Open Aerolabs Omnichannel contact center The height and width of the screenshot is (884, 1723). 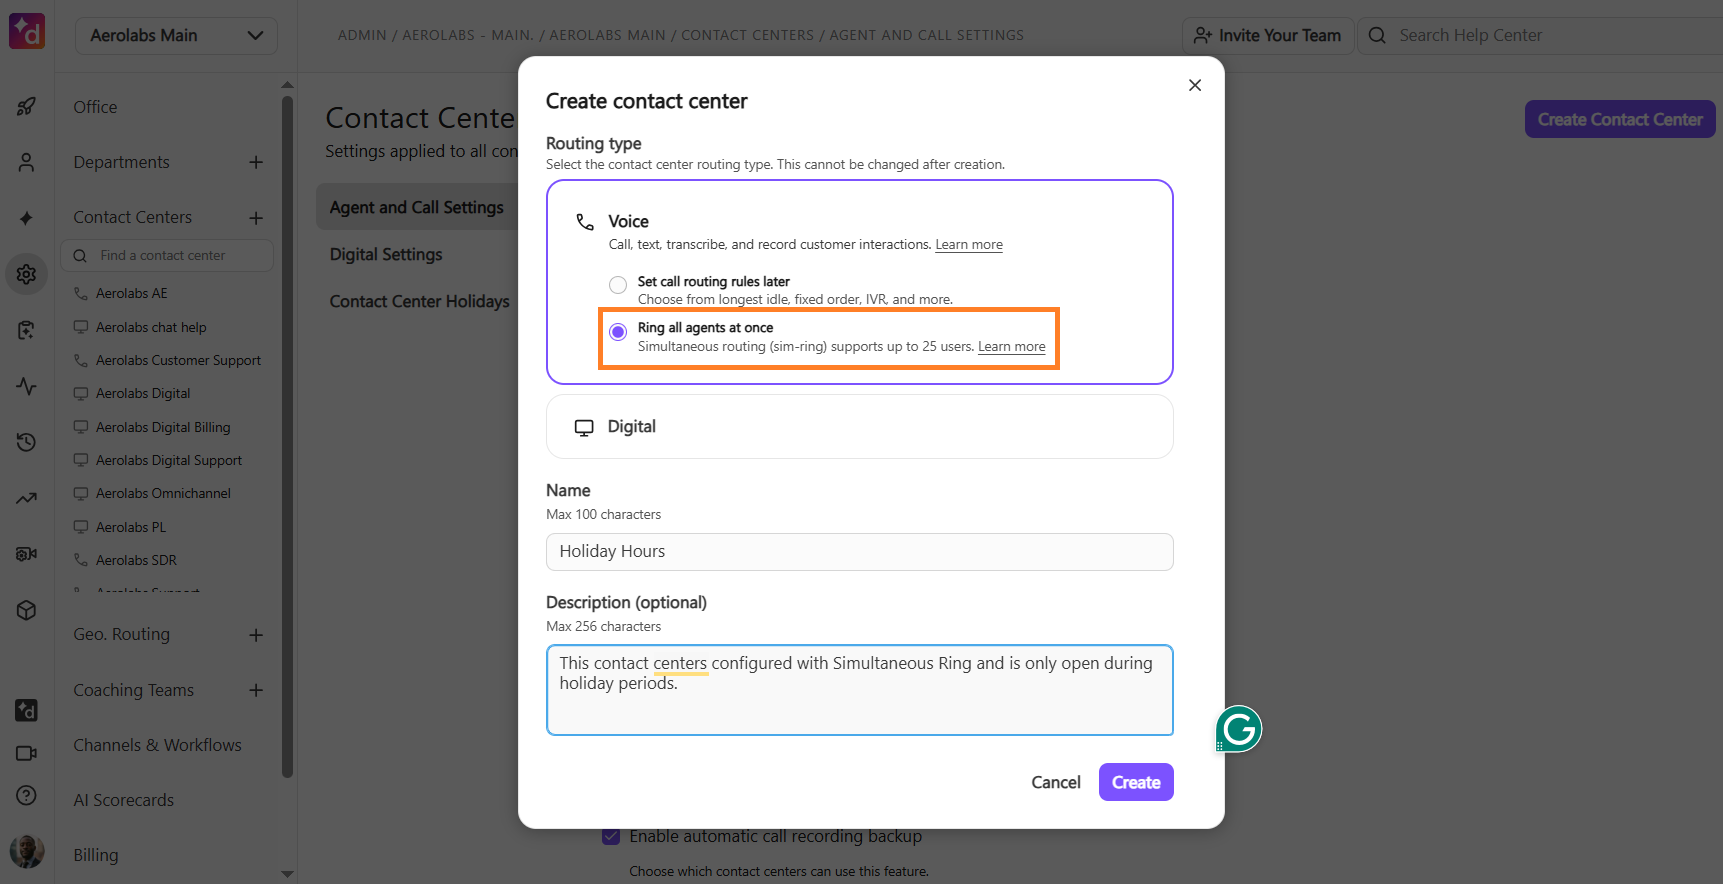[163, 493]
